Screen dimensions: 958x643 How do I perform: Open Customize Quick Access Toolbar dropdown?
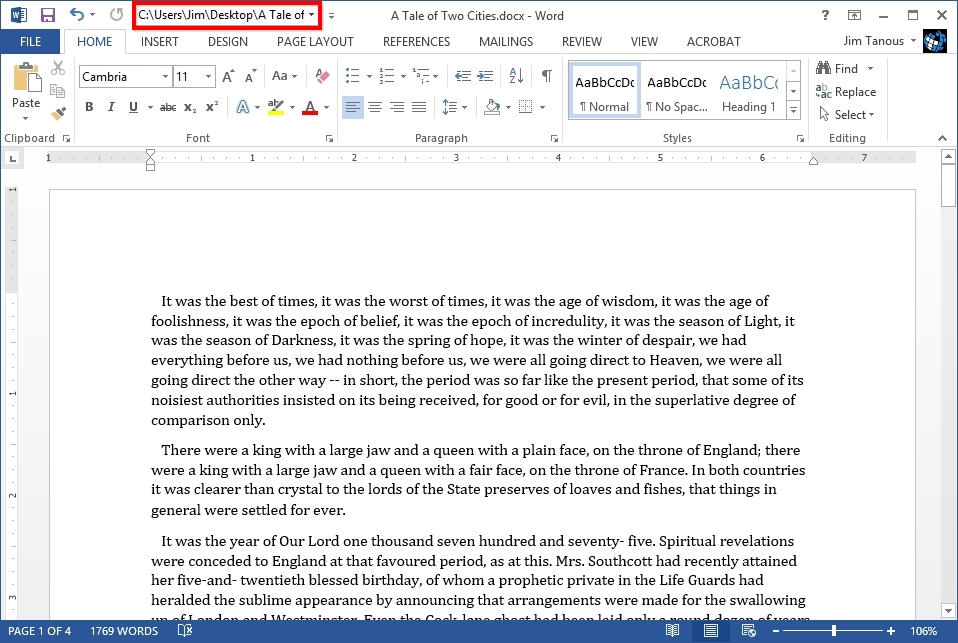[331, 16]
